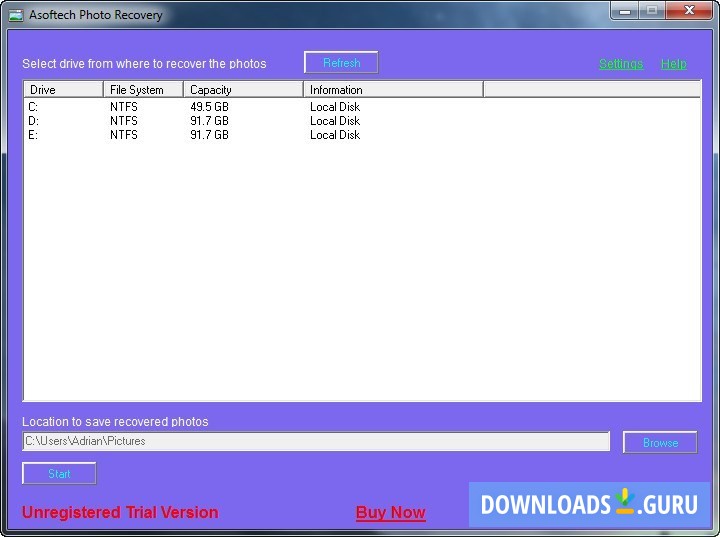The image size is (720, 537).
Task: Click 91.7 GB in the D: row
Action: tap(209, 121)
